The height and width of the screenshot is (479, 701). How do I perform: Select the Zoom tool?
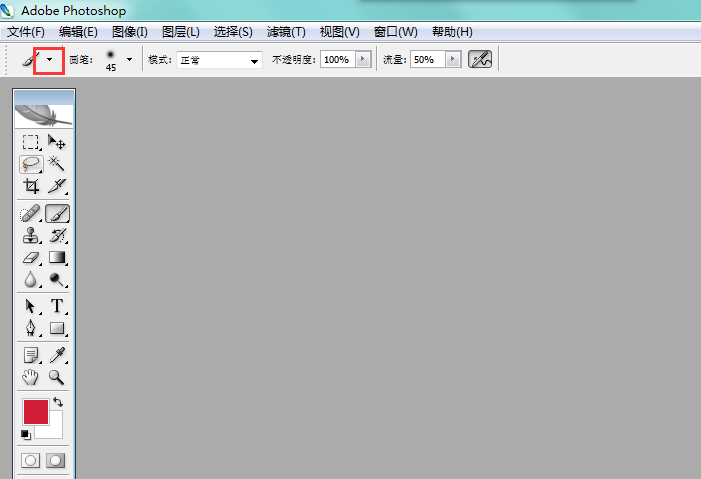57,377
